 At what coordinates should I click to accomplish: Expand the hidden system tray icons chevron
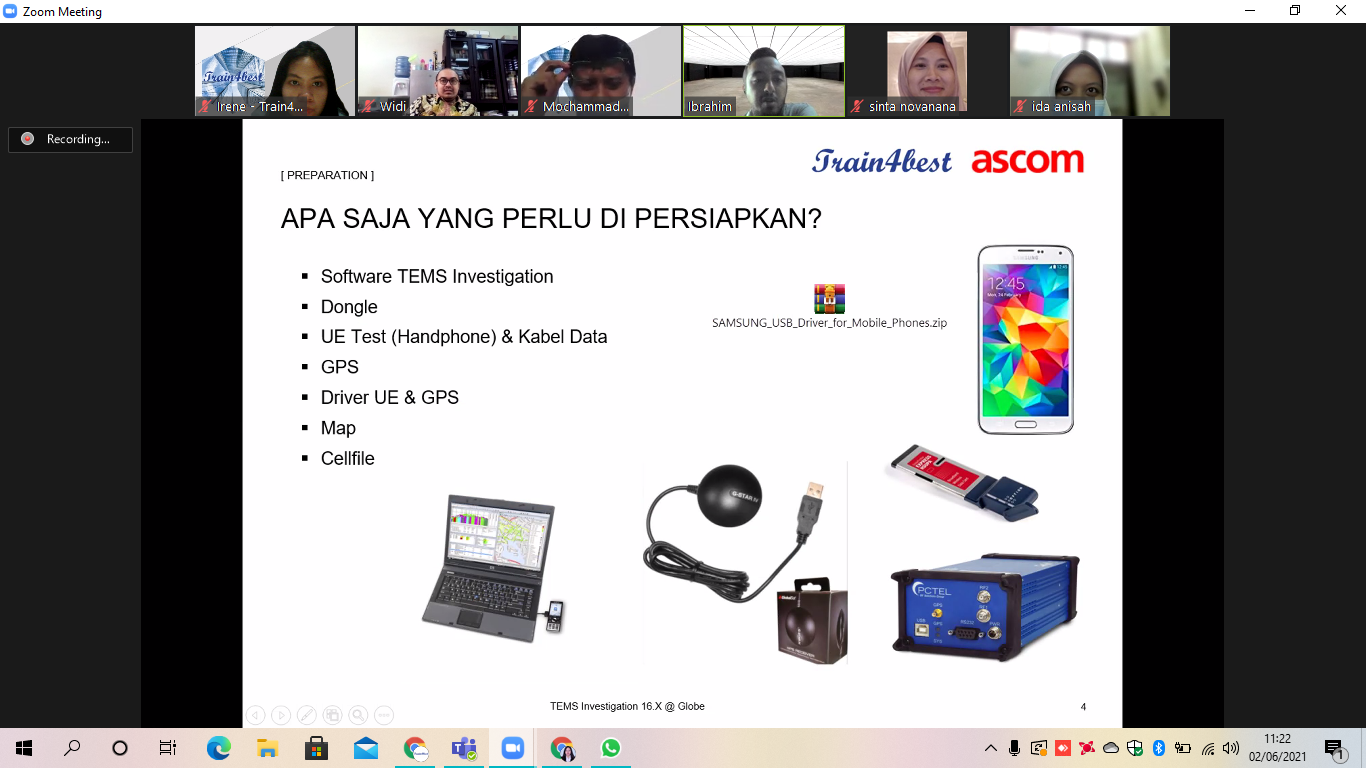(991, 748)
